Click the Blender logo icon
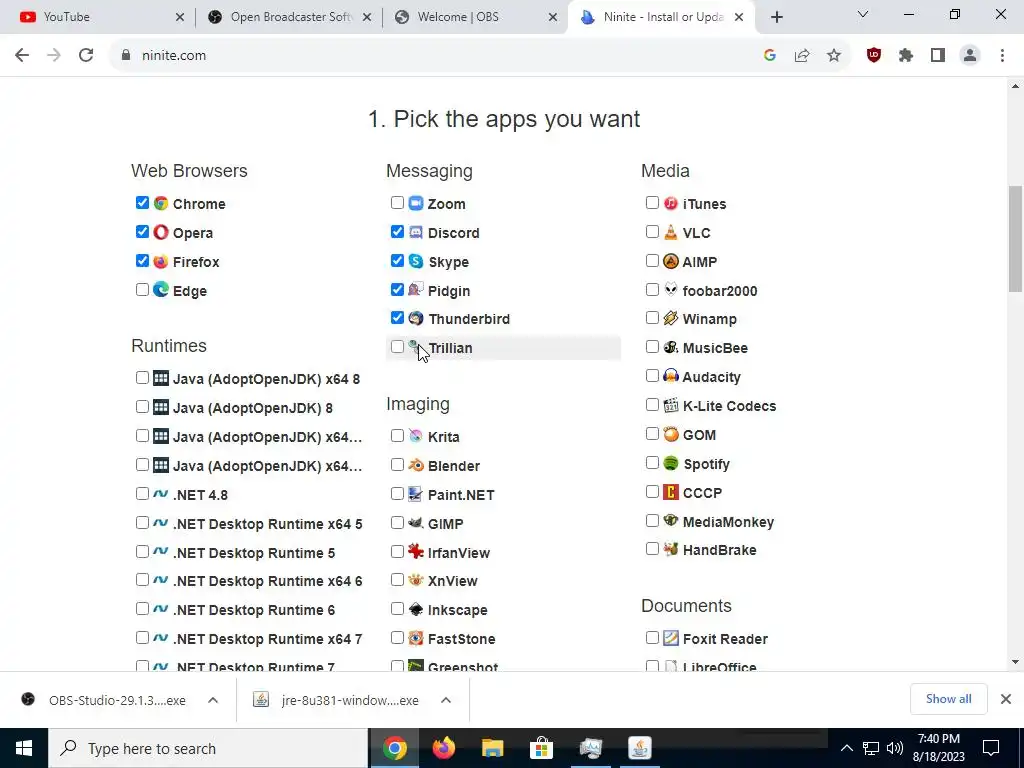This screenshot has height=768, width=1024. (416, 465)
